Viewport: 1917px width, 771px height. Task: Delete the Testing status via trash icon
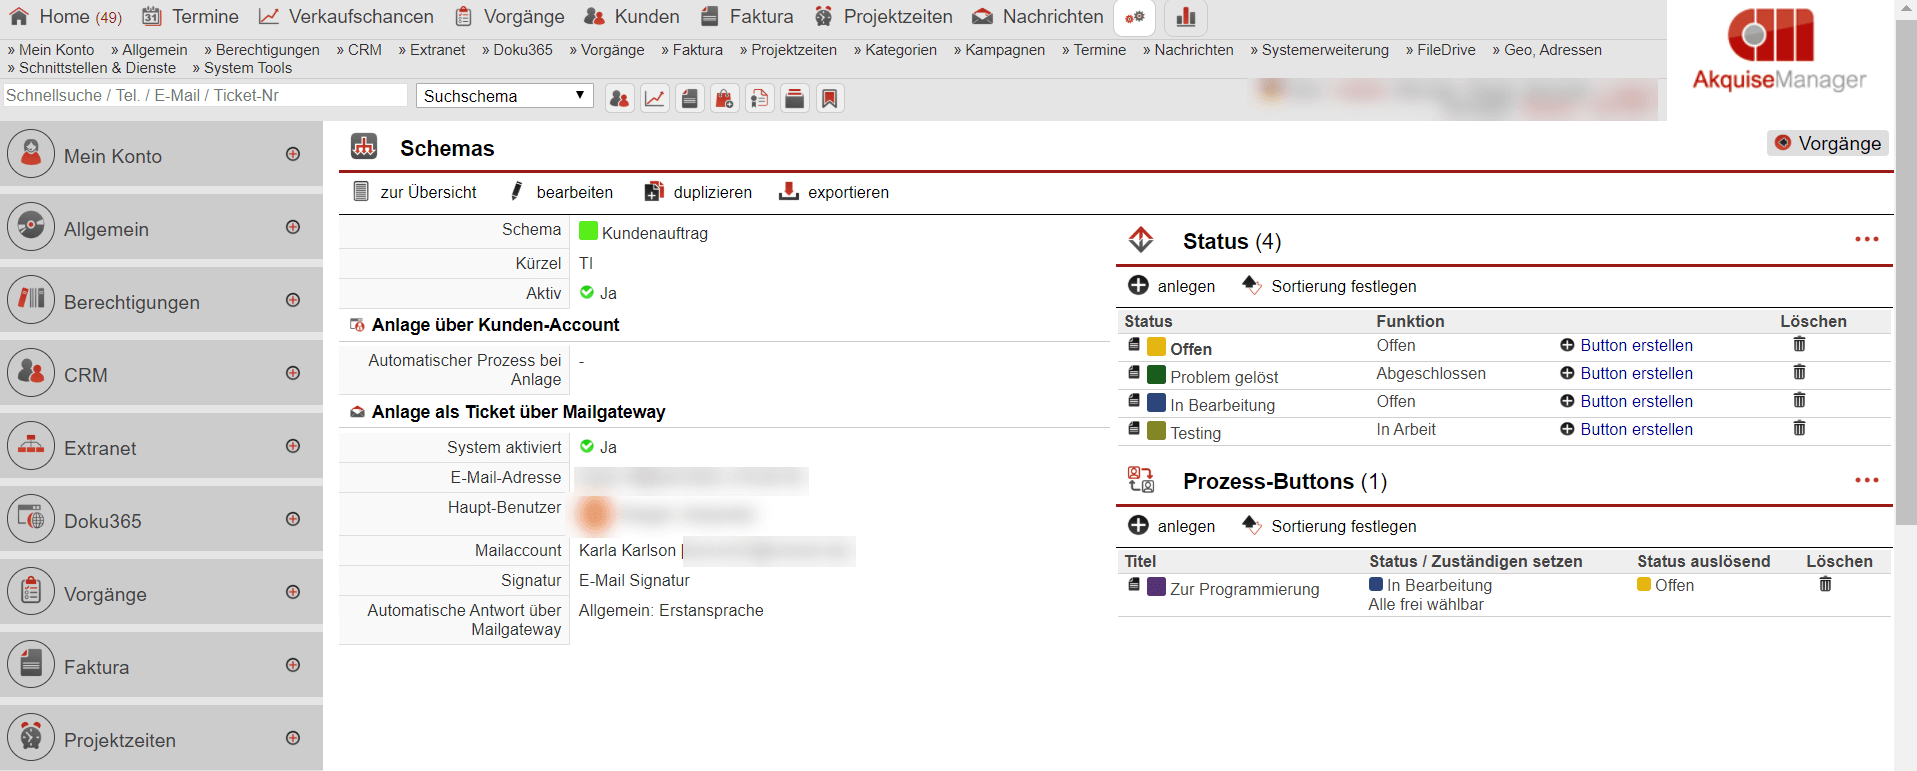pyautogui.click(x=1798, y=429)
